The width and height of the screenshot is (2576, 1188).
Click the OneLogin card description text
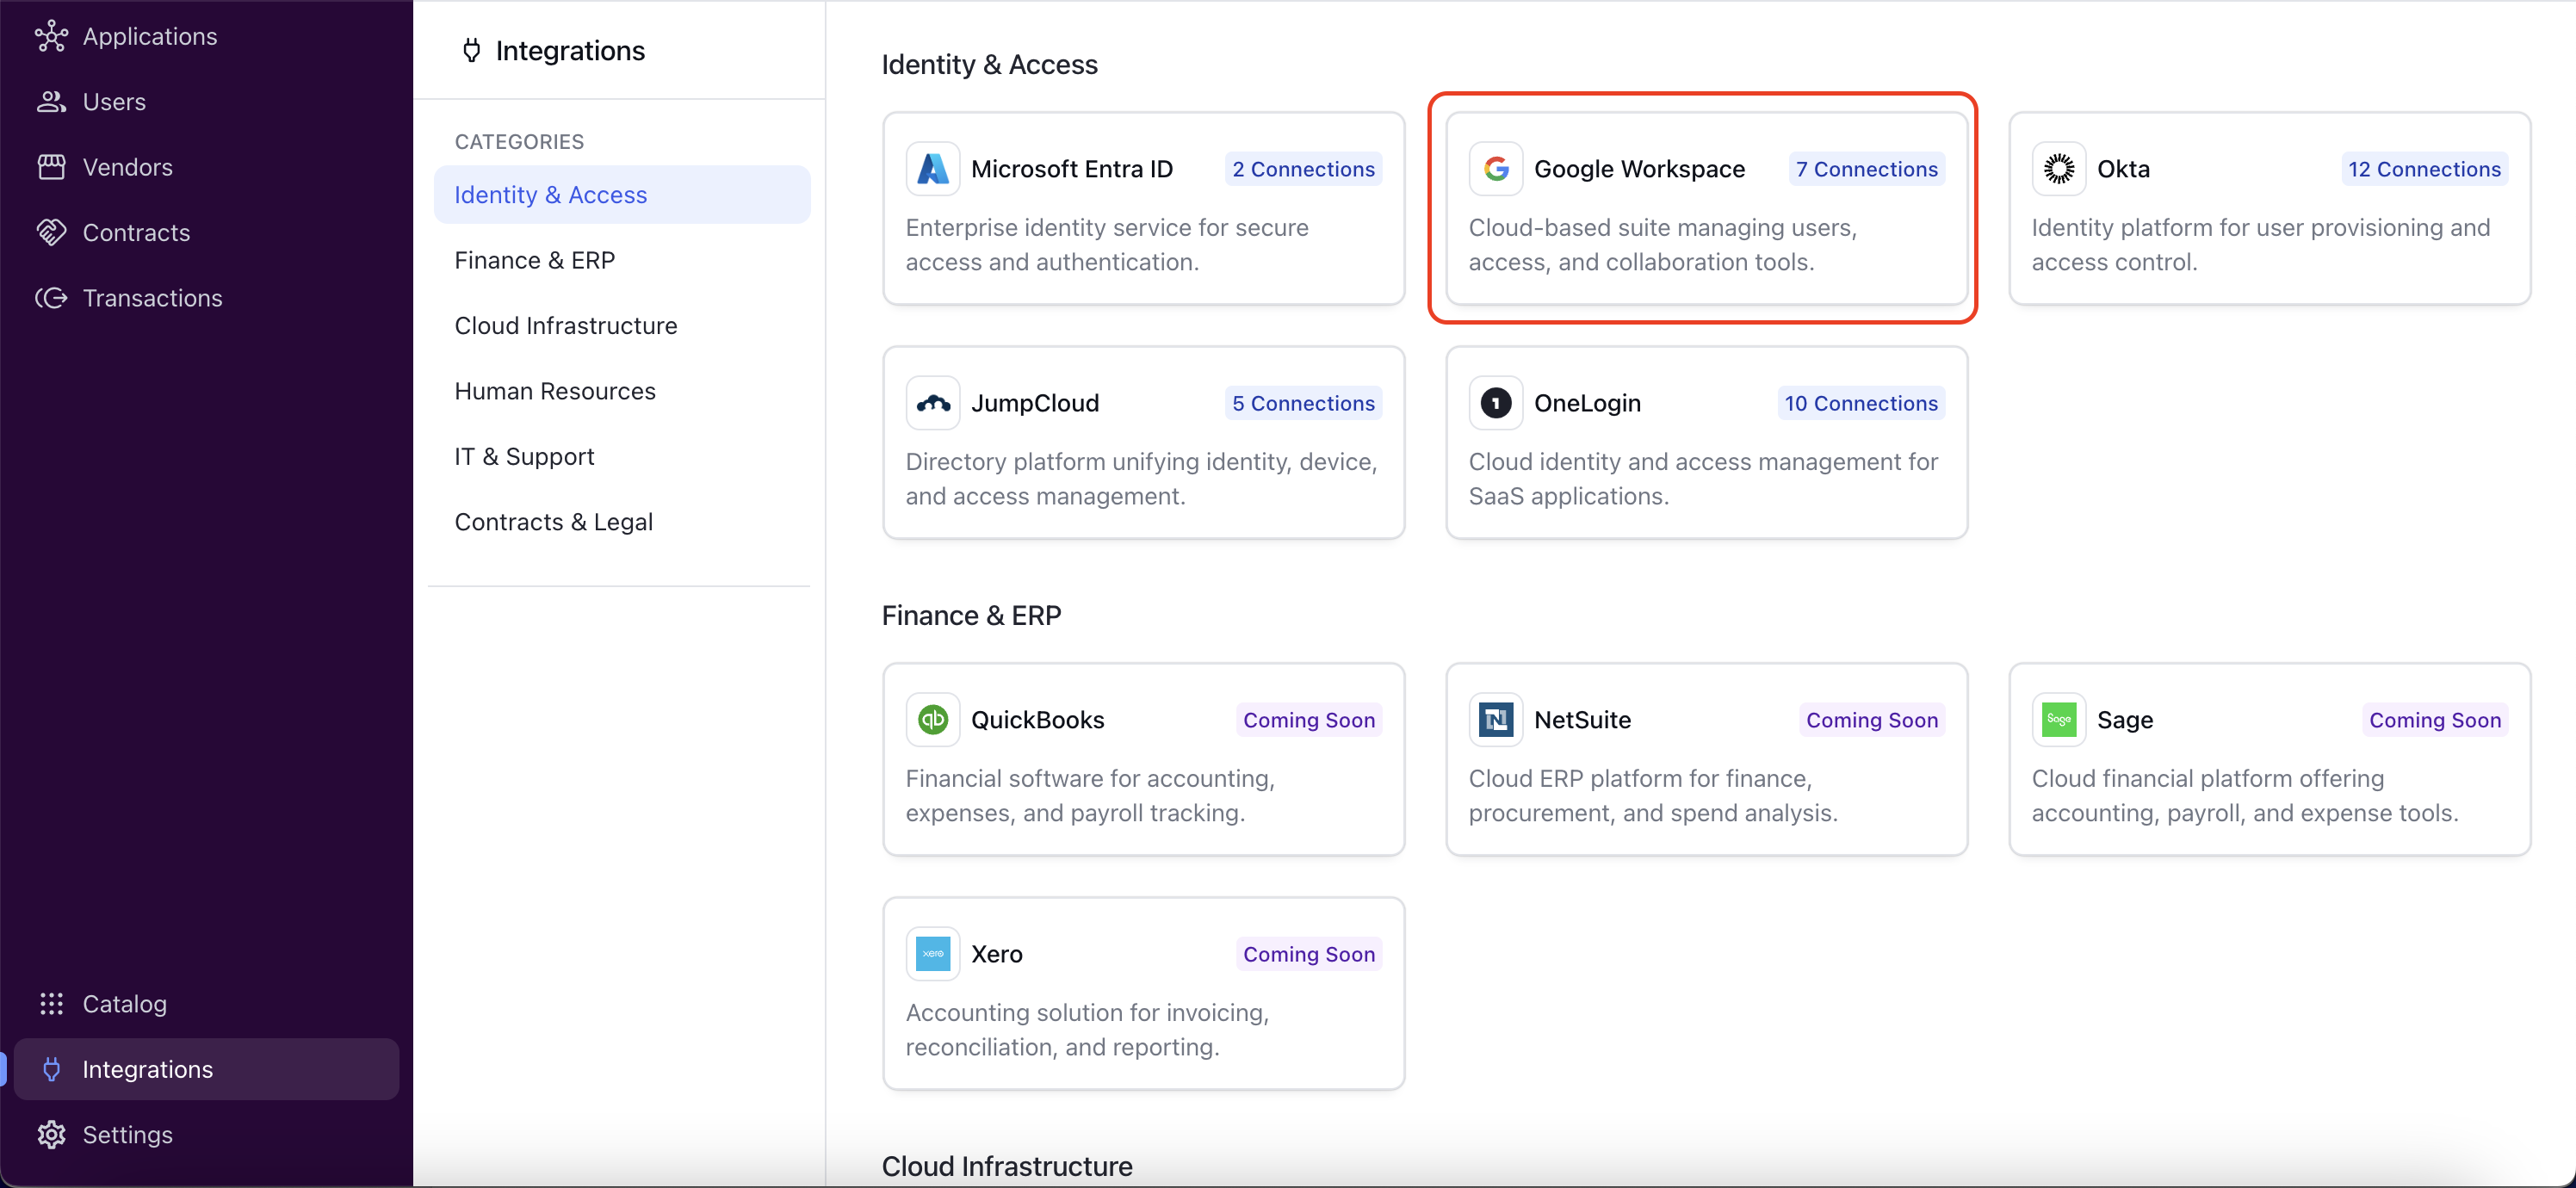coord(1703,479)
